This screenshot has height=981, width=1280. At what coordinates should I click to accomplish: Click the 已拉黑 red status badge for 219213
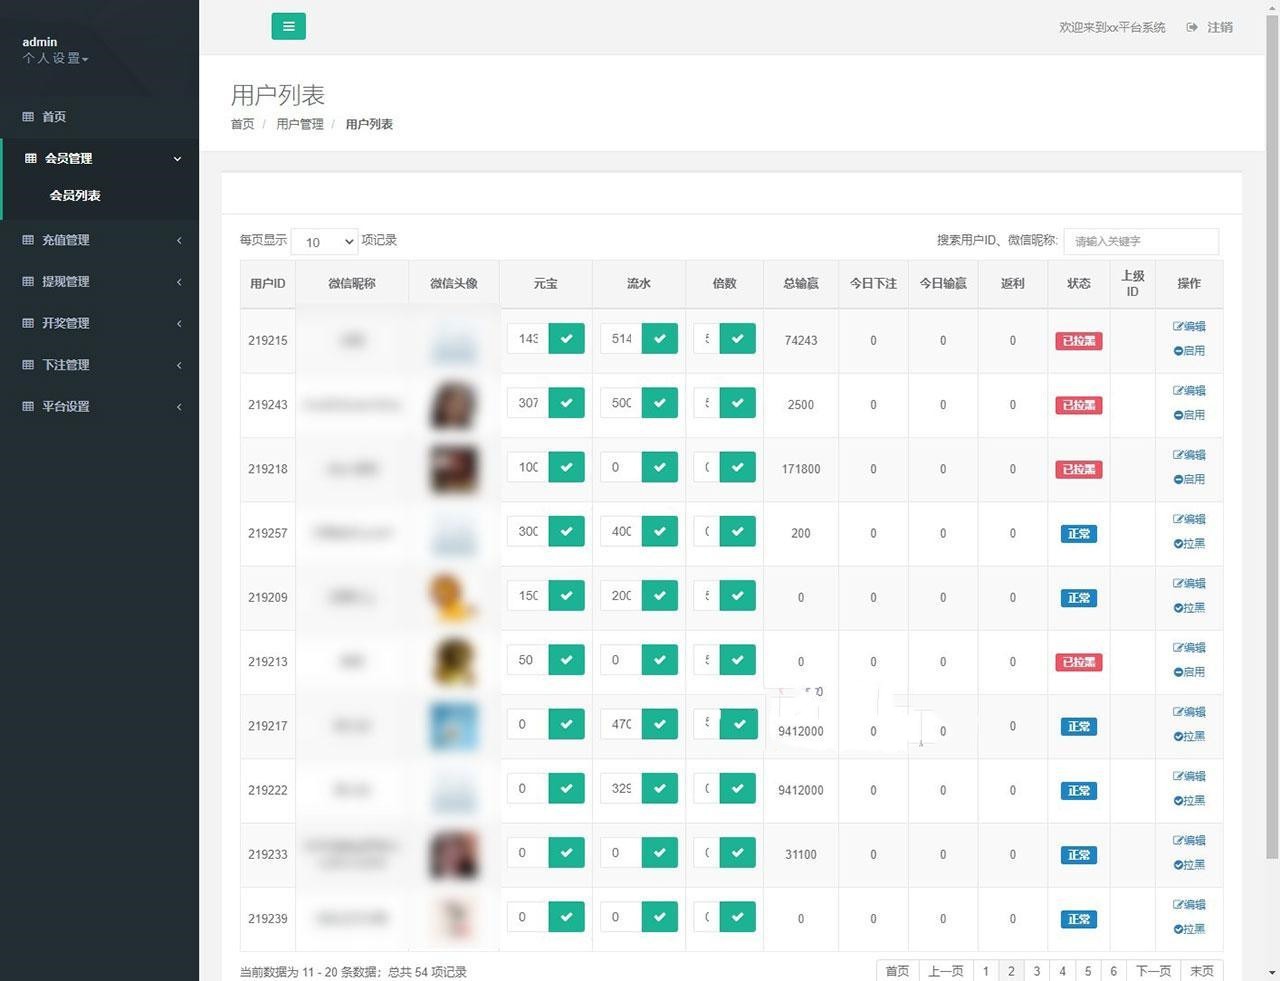pos(1078,662)
